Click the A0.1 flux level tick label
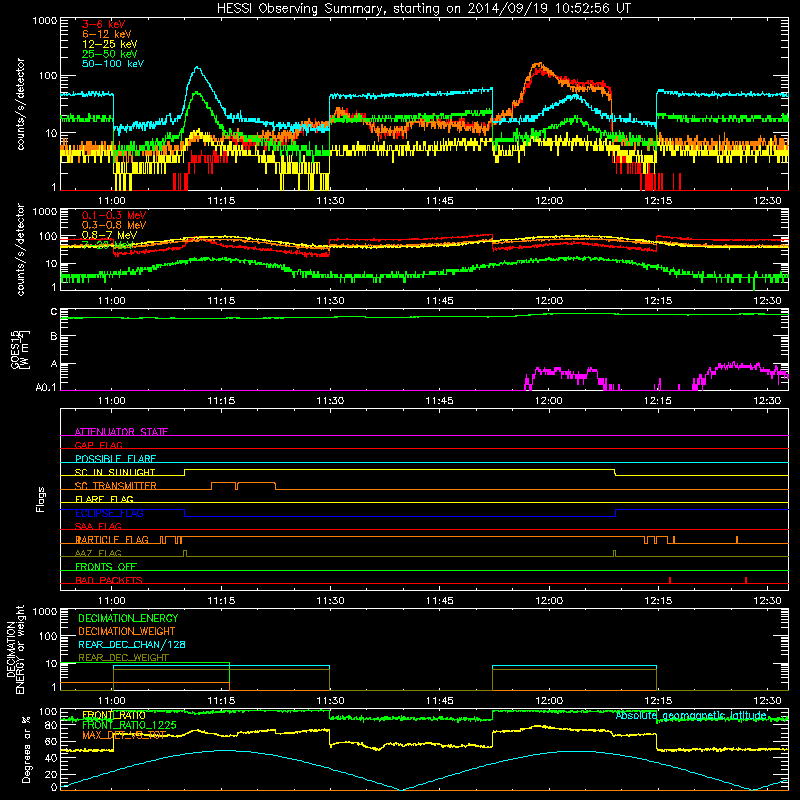This screenshot has height=800, width=800. 46,387
